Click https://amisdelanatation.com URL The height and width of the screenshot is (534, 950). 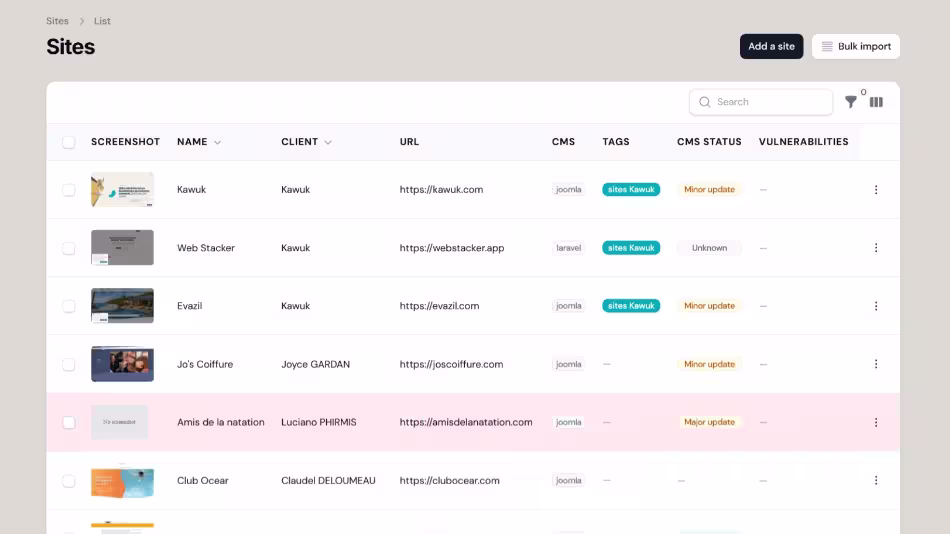pyautogui.click(x=466, y=422)
